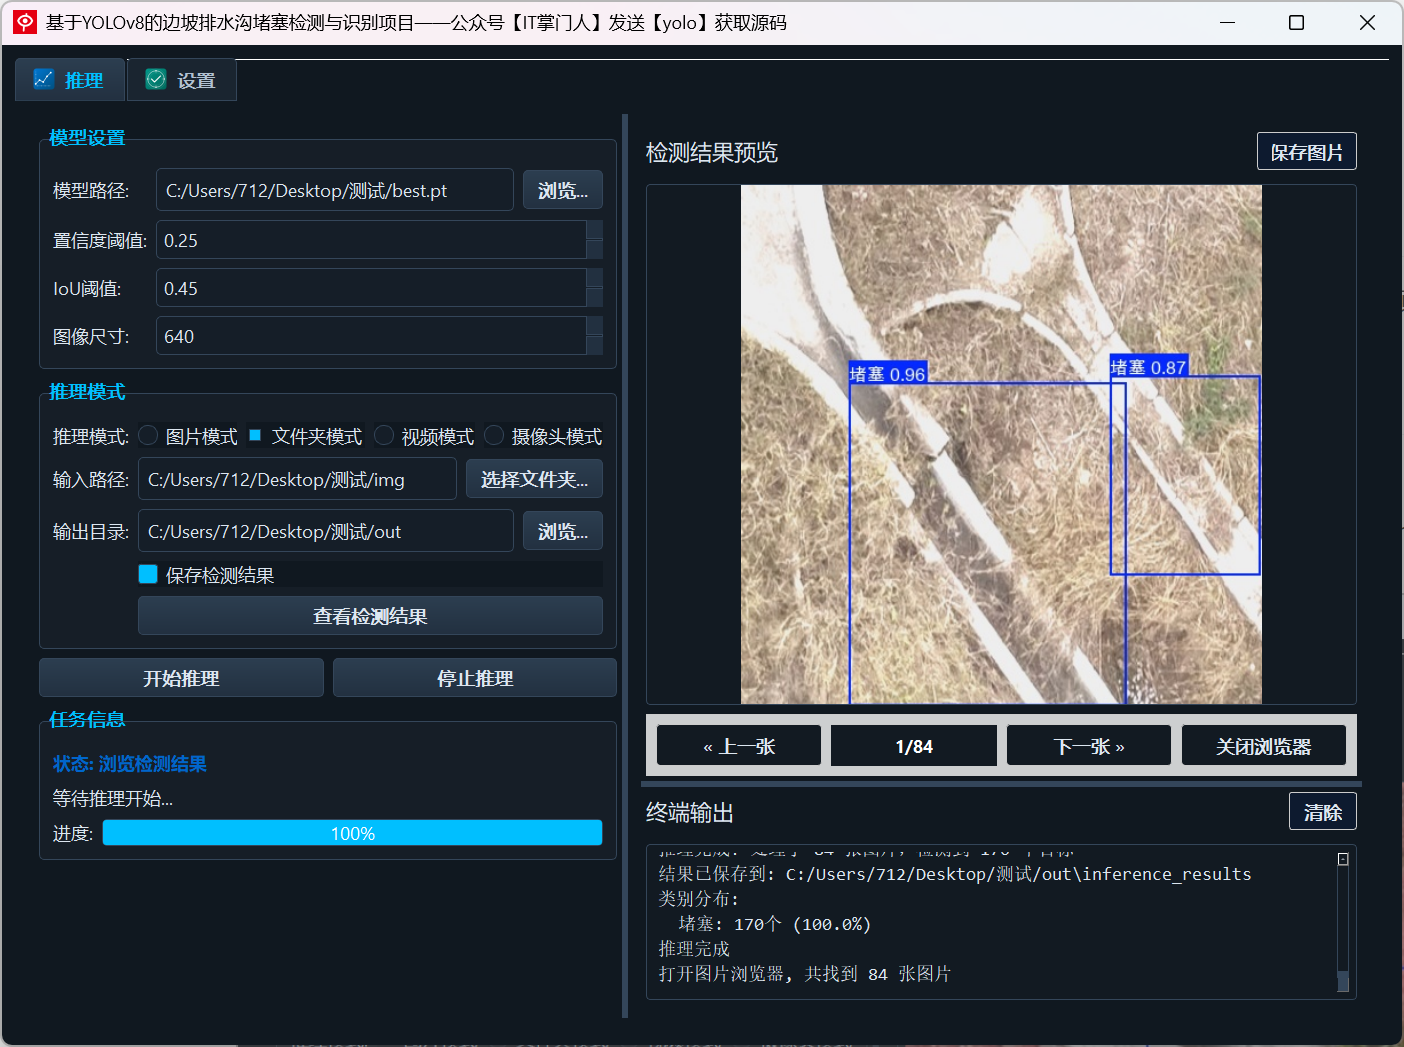This screenshot has height=1047, width=1404.
Task: Open 查看检测结果 to view detection results
Action: point(369,616)
